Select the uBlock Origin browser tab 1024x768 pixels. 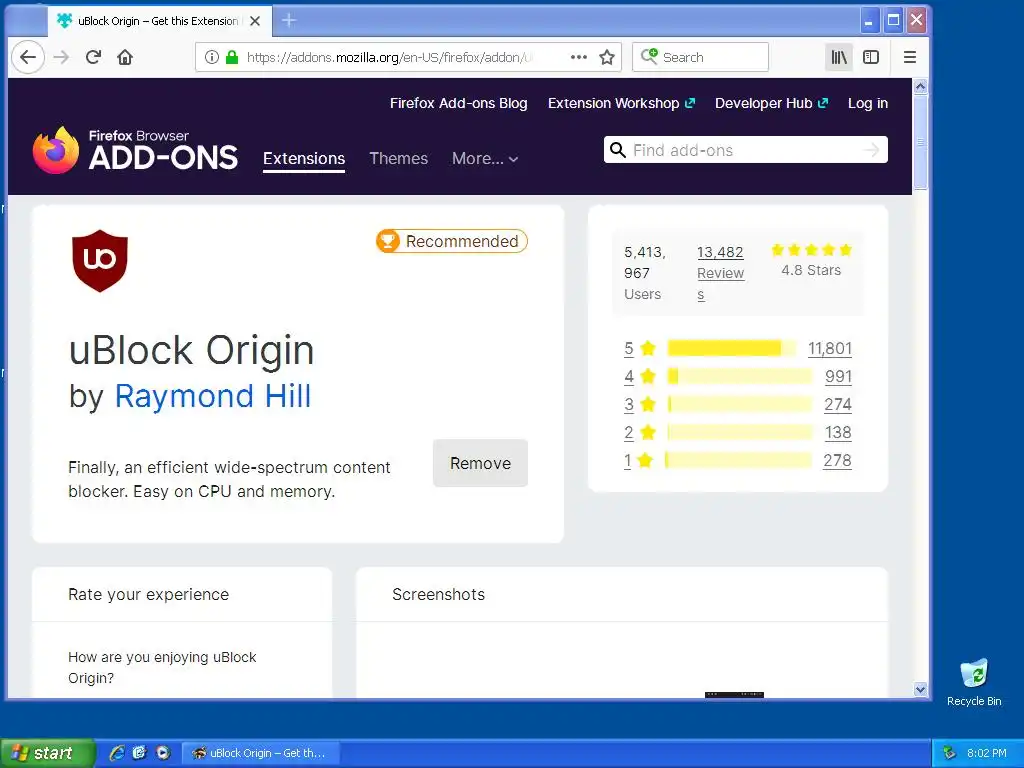coord(160,21)
